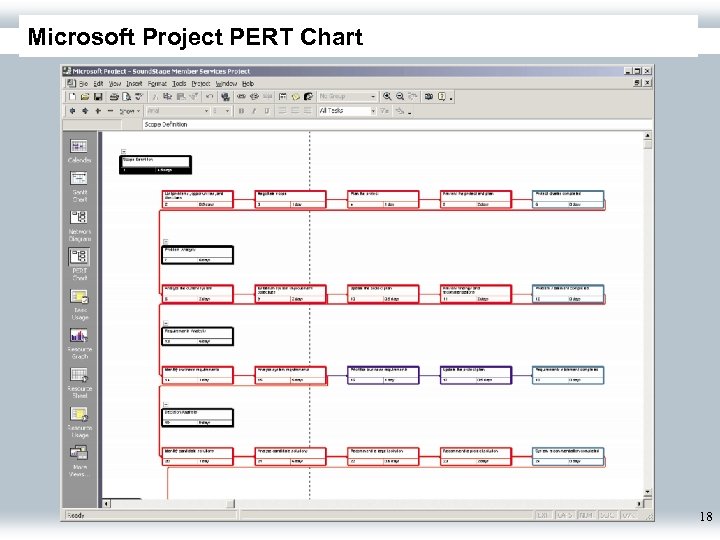Screen dimensions: 720x540
Task: Click the vertical scrollbar up arrow
Action: [x=647, y=136]
